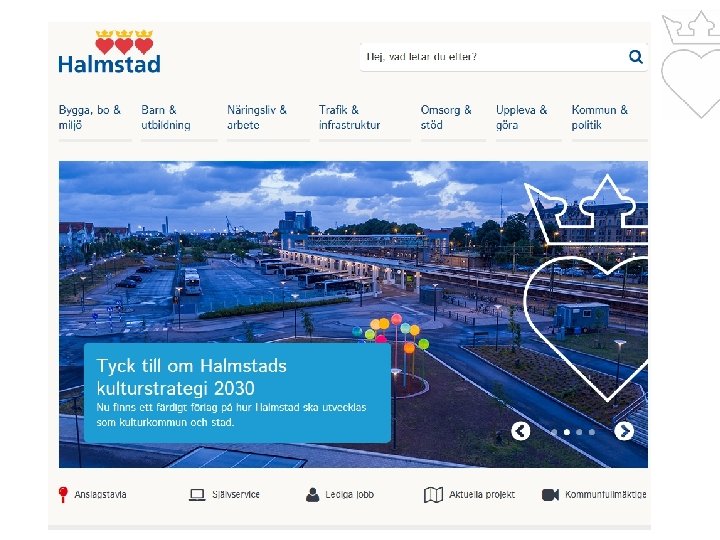This screenshot has width=720, height=540.
Task: Advance carousel with right arrow button
Action: pyautogui.click(x=624, y=431)
